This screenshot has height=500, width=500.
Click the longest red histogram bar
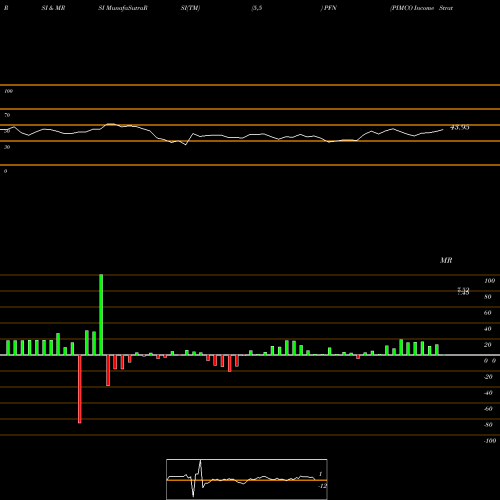tap(80, 389)
